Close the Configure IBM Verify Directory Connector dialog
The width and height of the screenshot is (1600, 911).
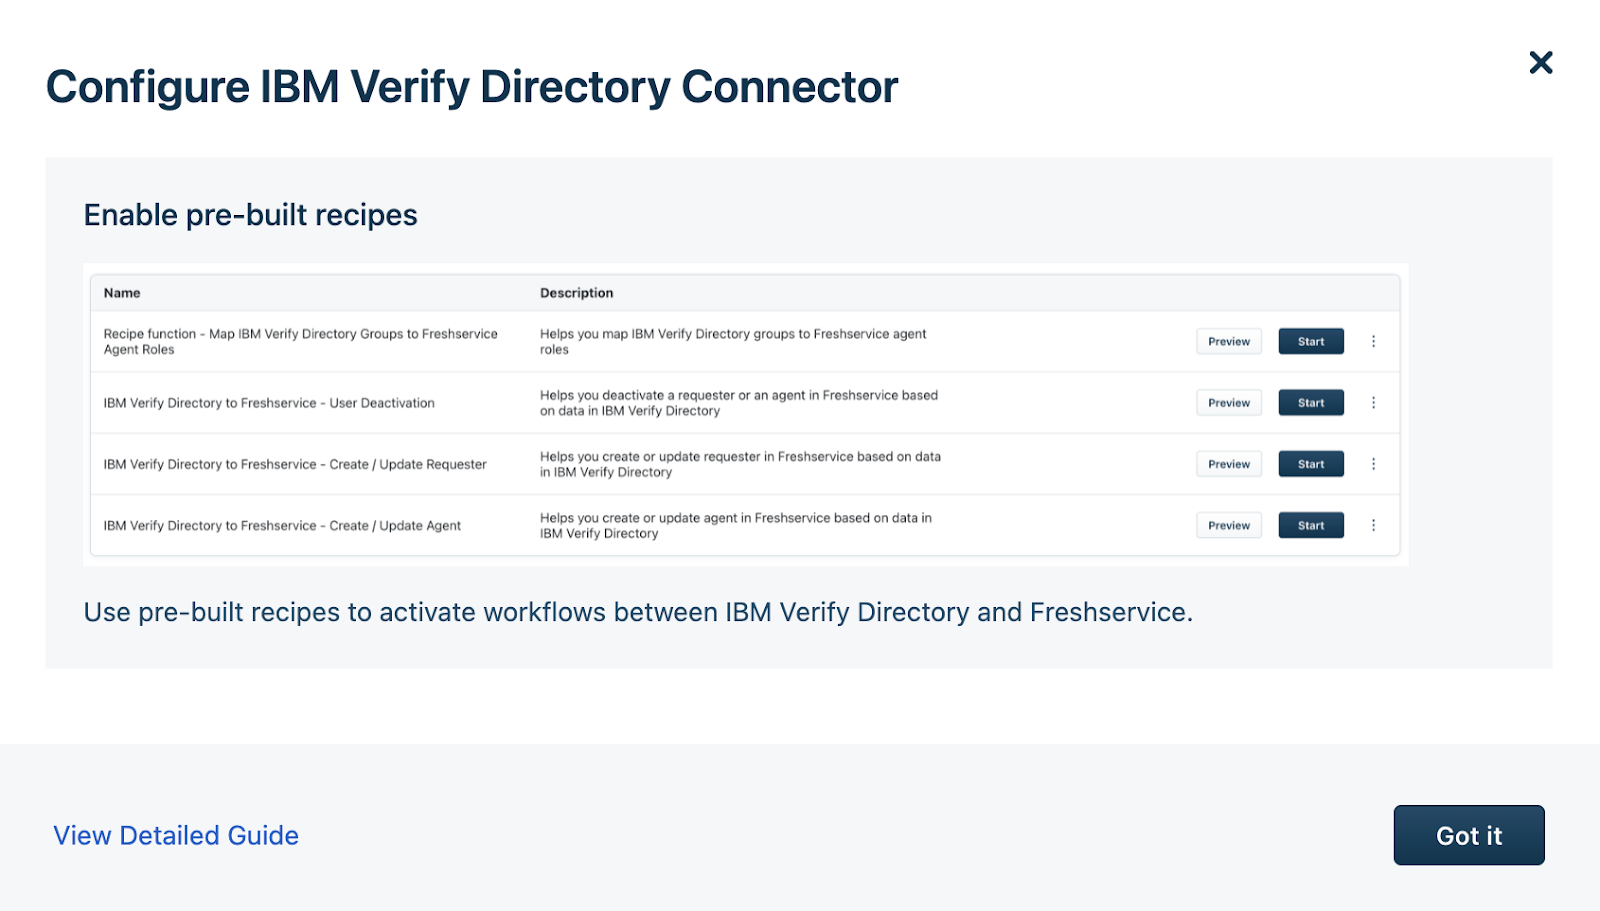[1541, 63]
